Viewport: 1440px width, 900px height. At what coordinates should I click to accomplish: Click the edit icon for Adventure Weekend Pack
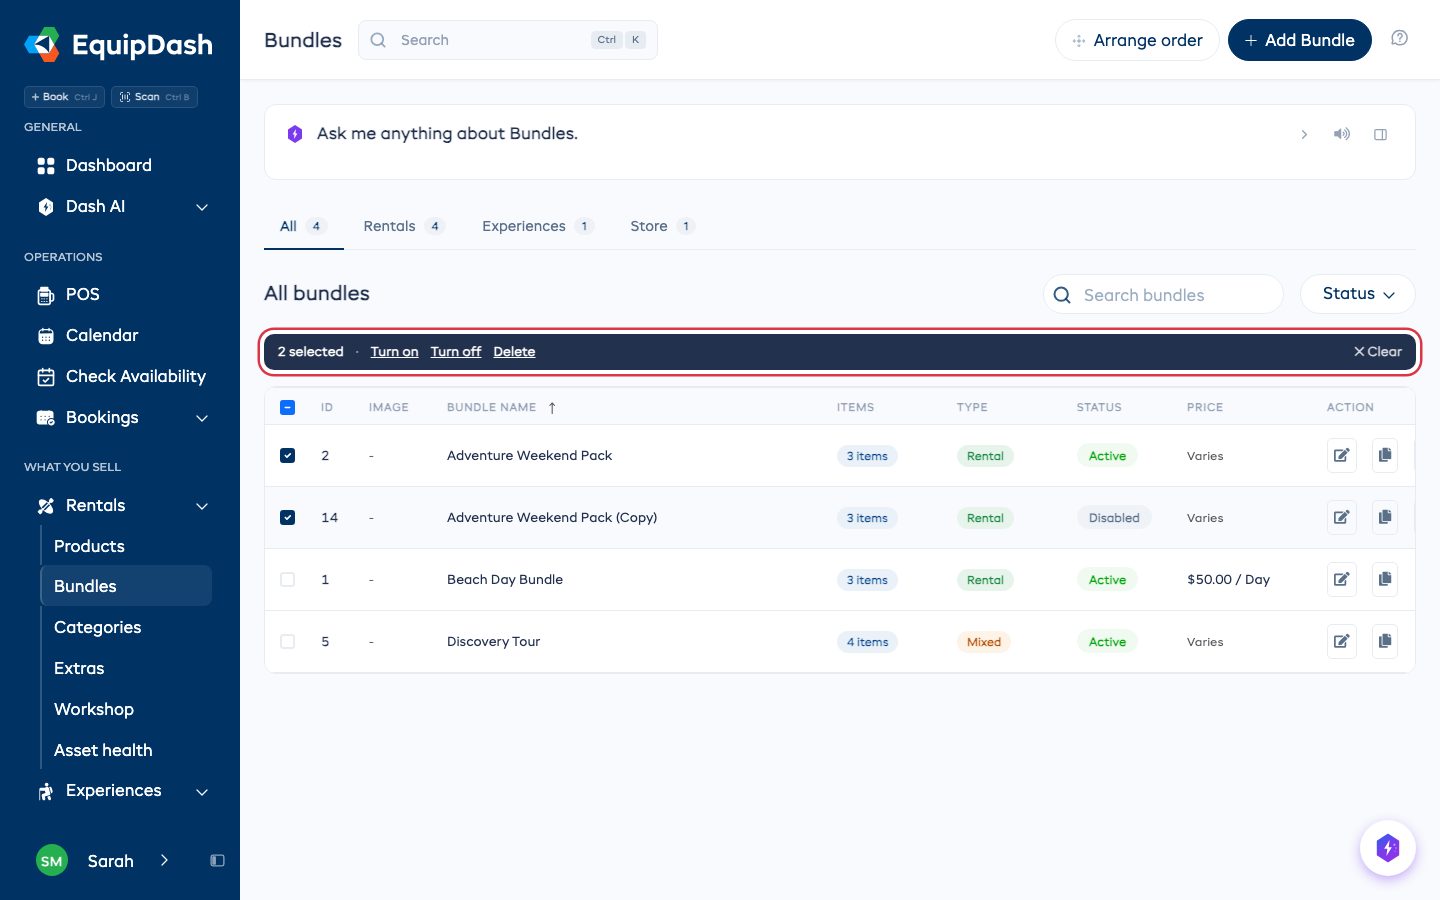click(x=1342, y=455)
